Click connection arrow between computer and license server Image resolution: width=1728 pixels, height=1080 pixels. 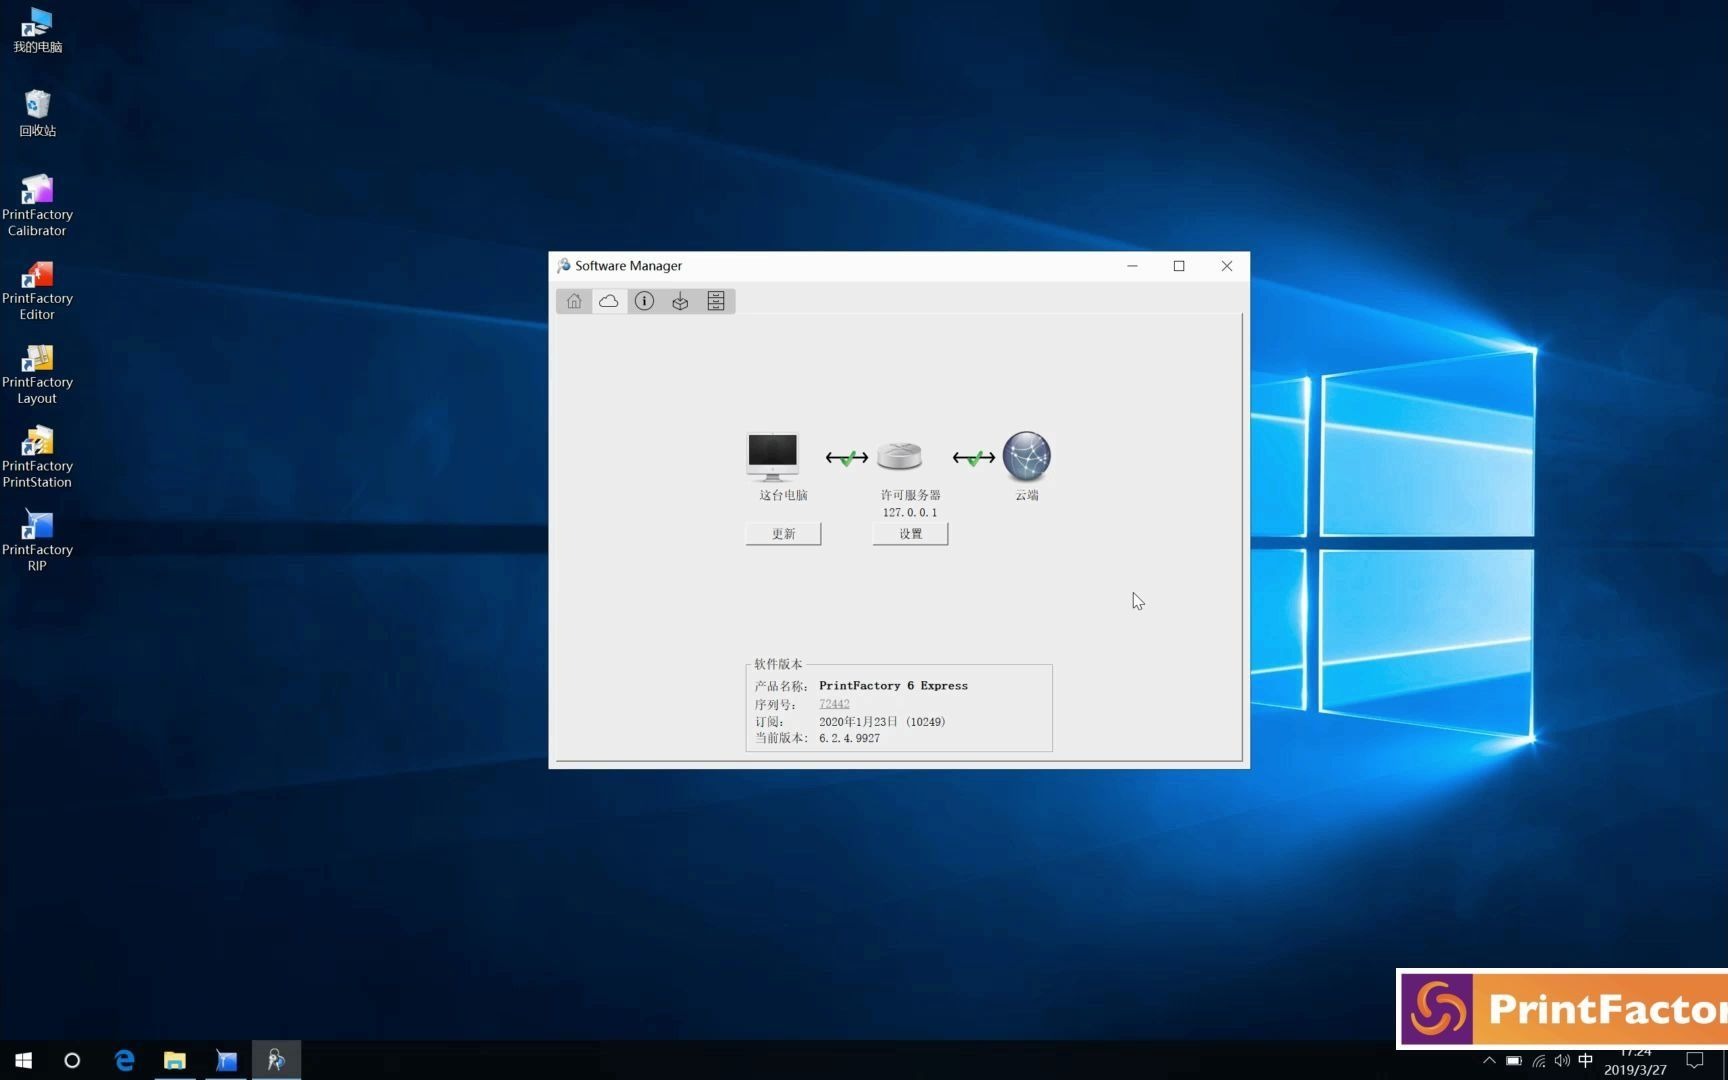[847, 458]
